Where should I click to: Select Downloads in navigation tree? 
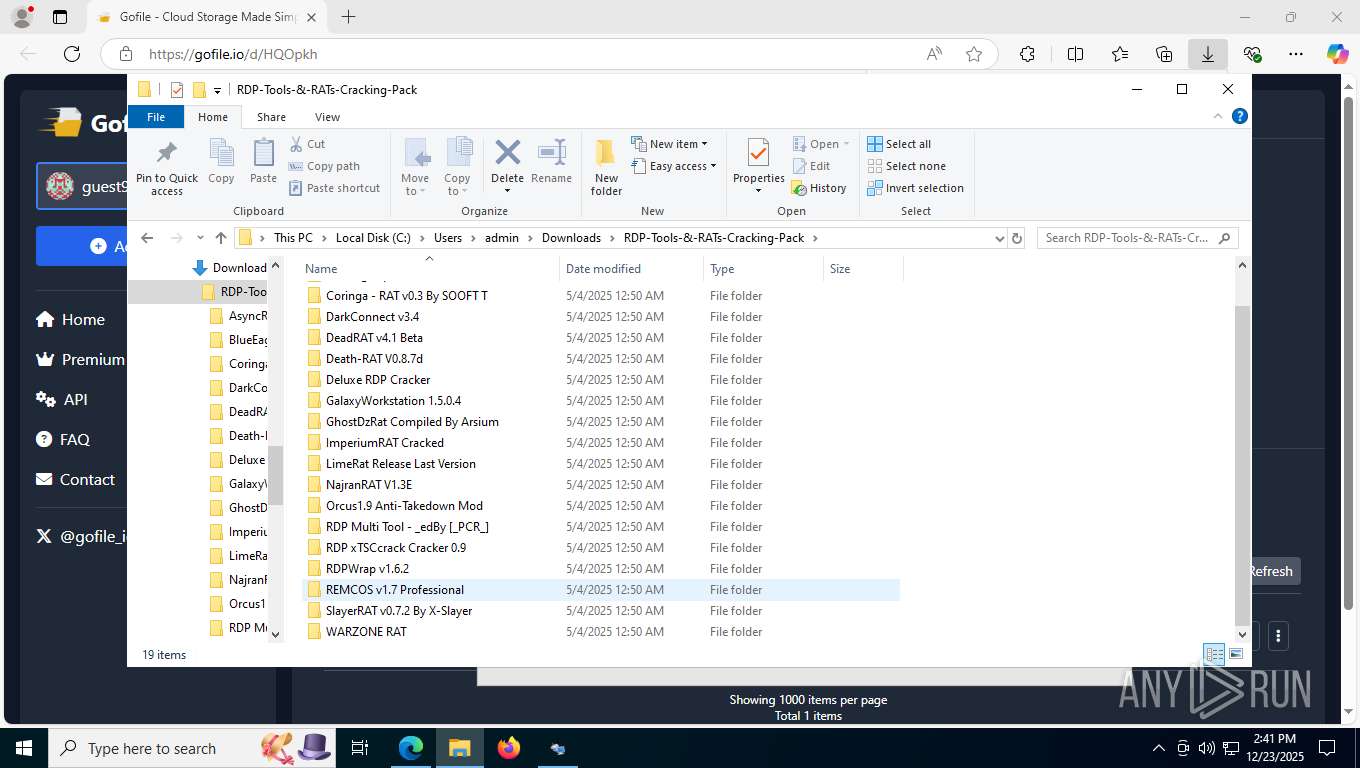[x=229, y=267]
